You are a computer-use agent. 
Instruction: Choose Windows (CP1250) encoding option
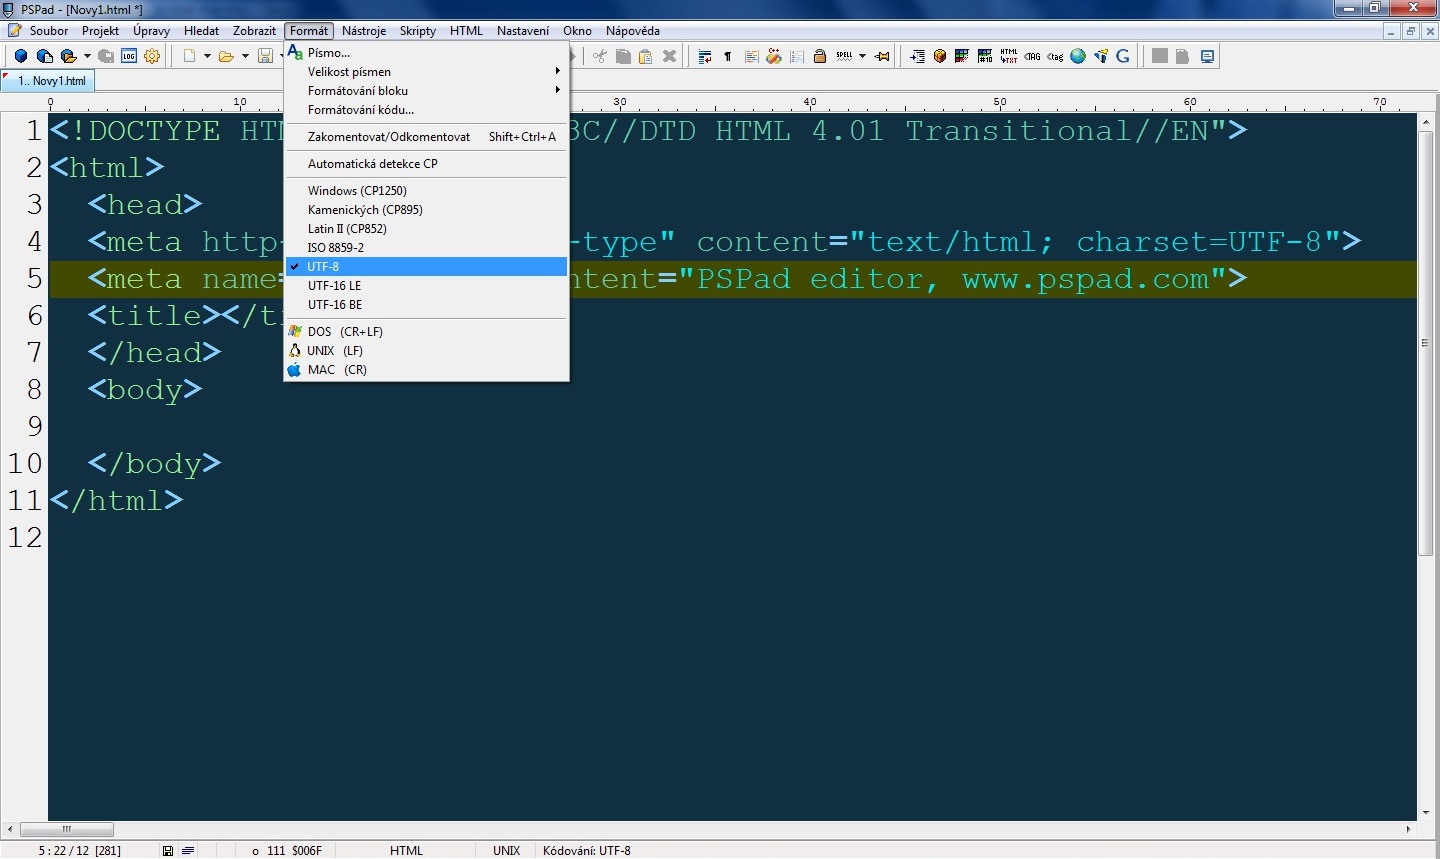click(357, 191)
